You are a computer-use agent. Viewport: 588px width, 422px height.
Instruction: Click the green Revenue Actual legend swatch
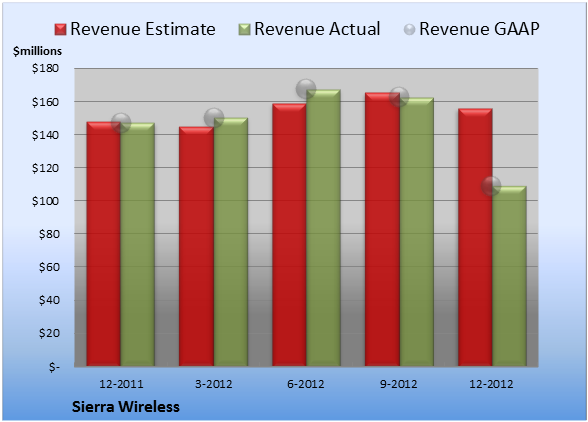tap(244, 30)
